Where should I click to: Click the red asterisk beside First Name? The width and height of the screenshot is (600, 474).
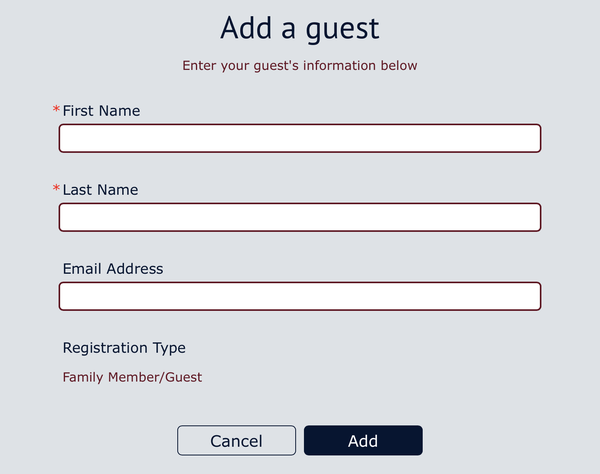[x=56, y=110]
